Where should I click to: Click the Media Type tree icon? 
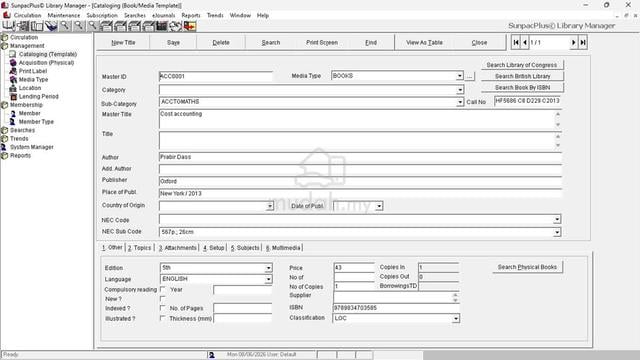13,80
